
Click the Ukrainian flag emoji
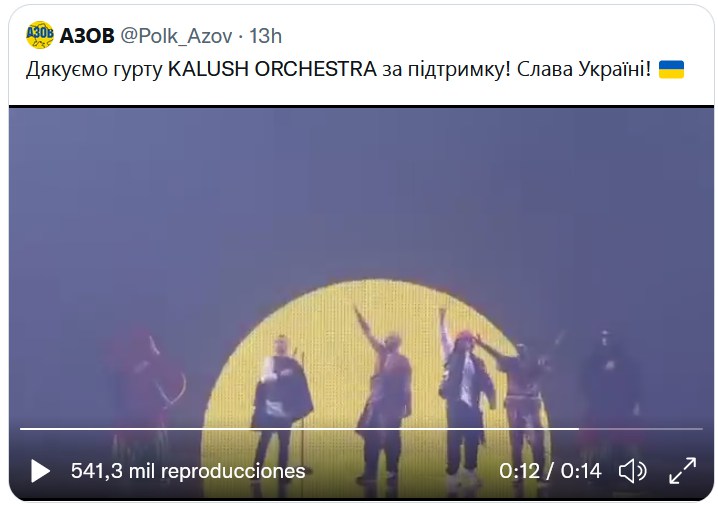pos(671,70)
